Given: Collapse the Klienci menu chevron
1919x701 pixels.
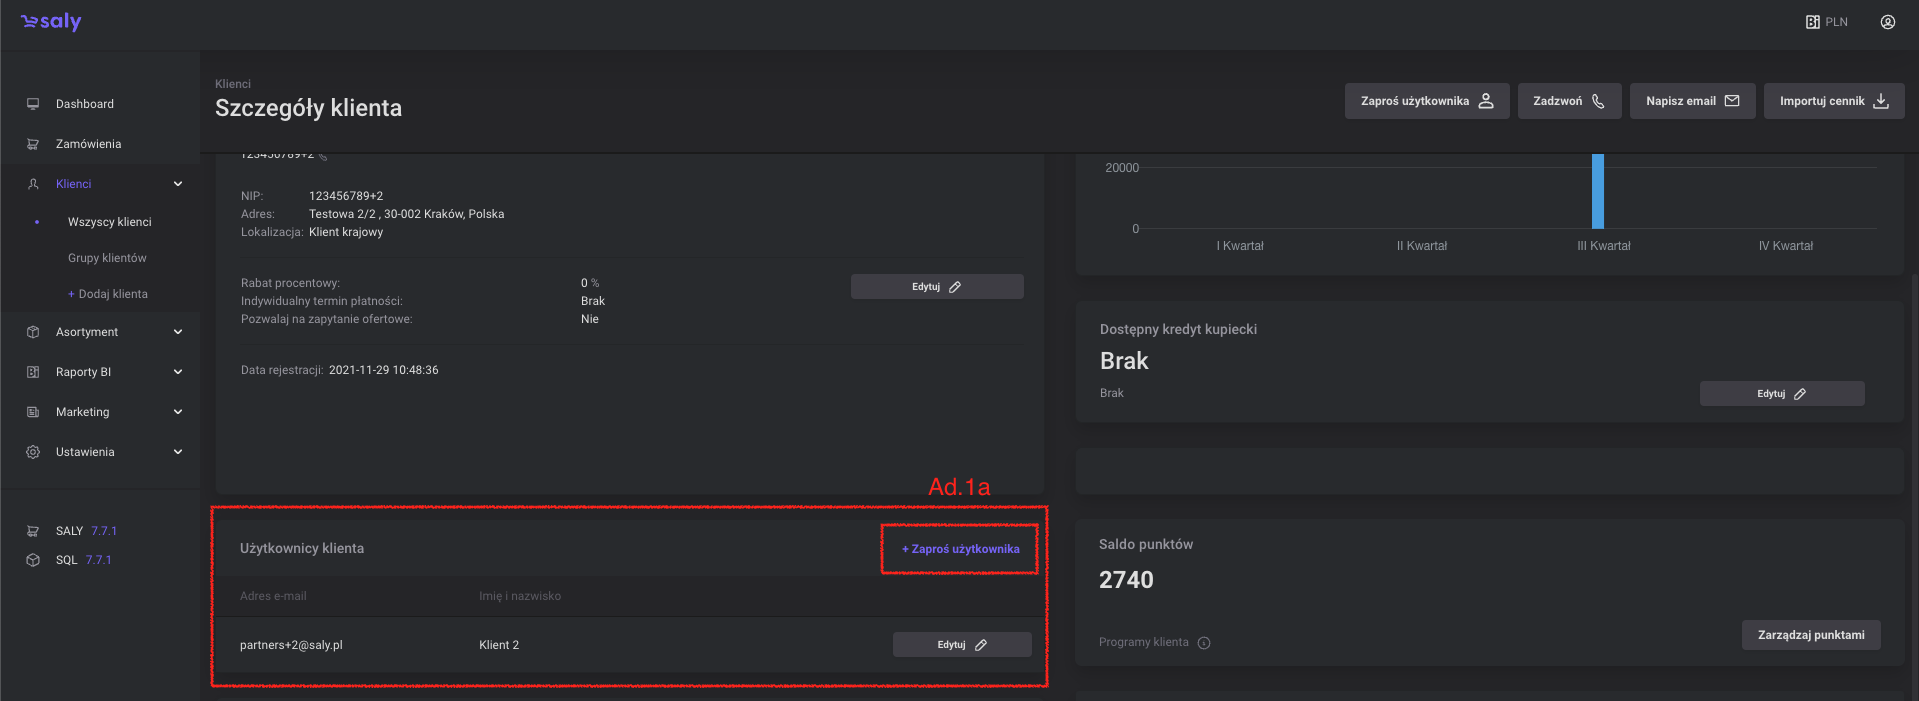Looking at the screenshot, I should [x=178, y=184].
